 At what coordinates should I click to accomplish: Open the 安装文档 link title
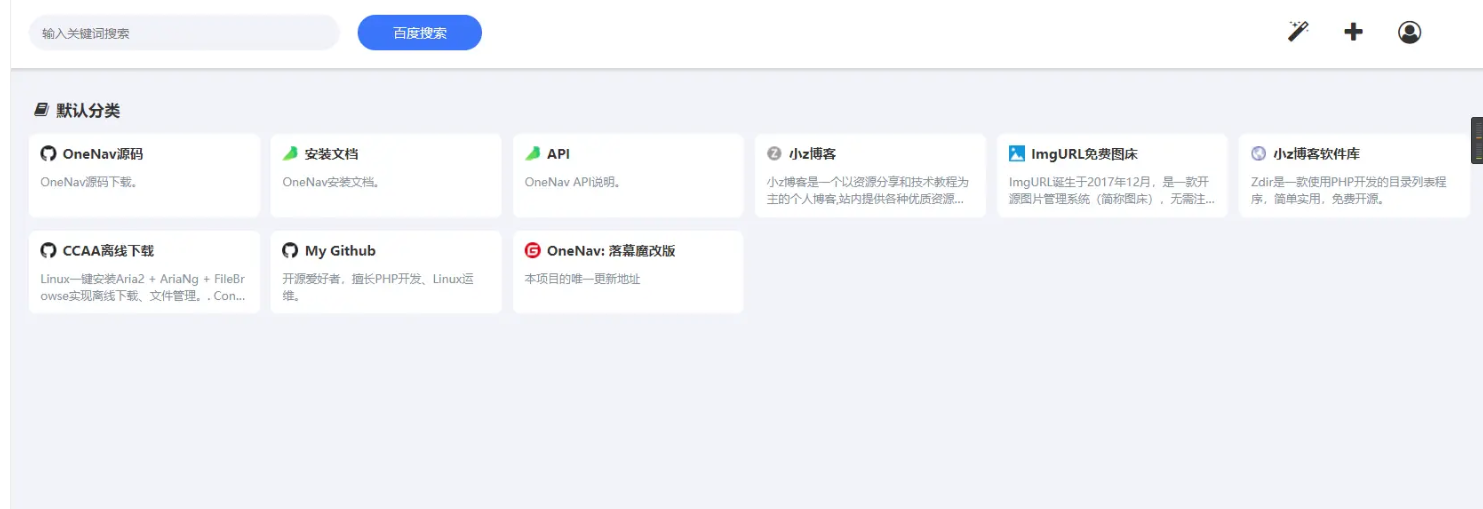(331, 154)
